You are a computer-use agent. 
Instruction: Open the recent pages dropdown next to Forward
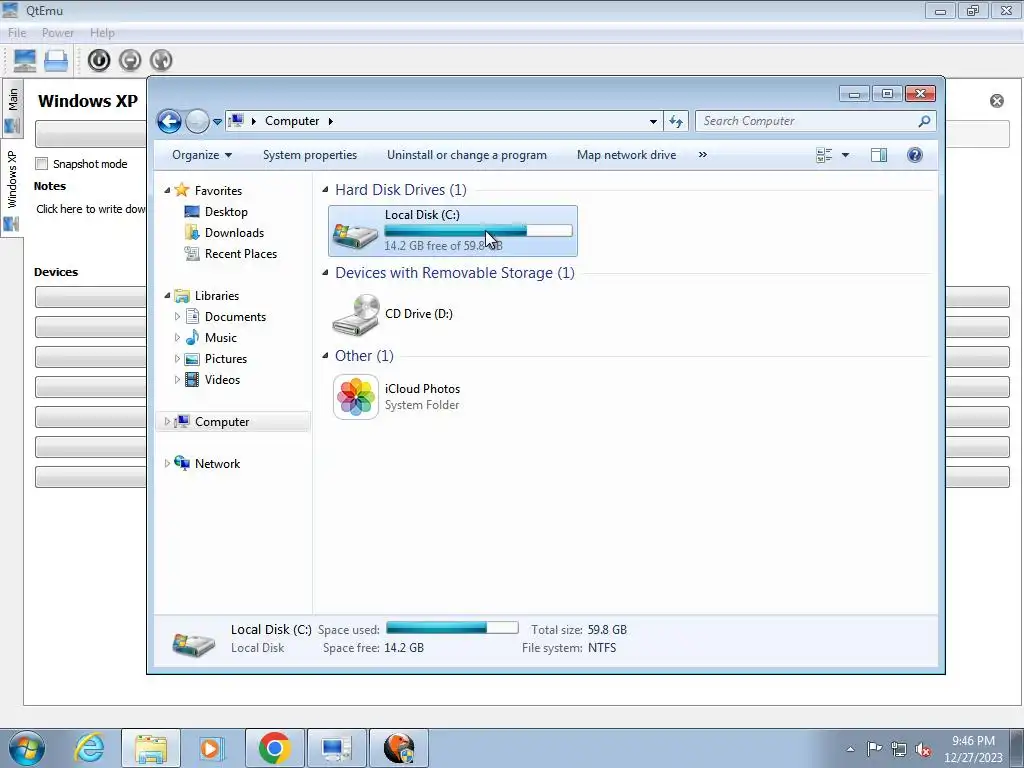coord(217,122)
